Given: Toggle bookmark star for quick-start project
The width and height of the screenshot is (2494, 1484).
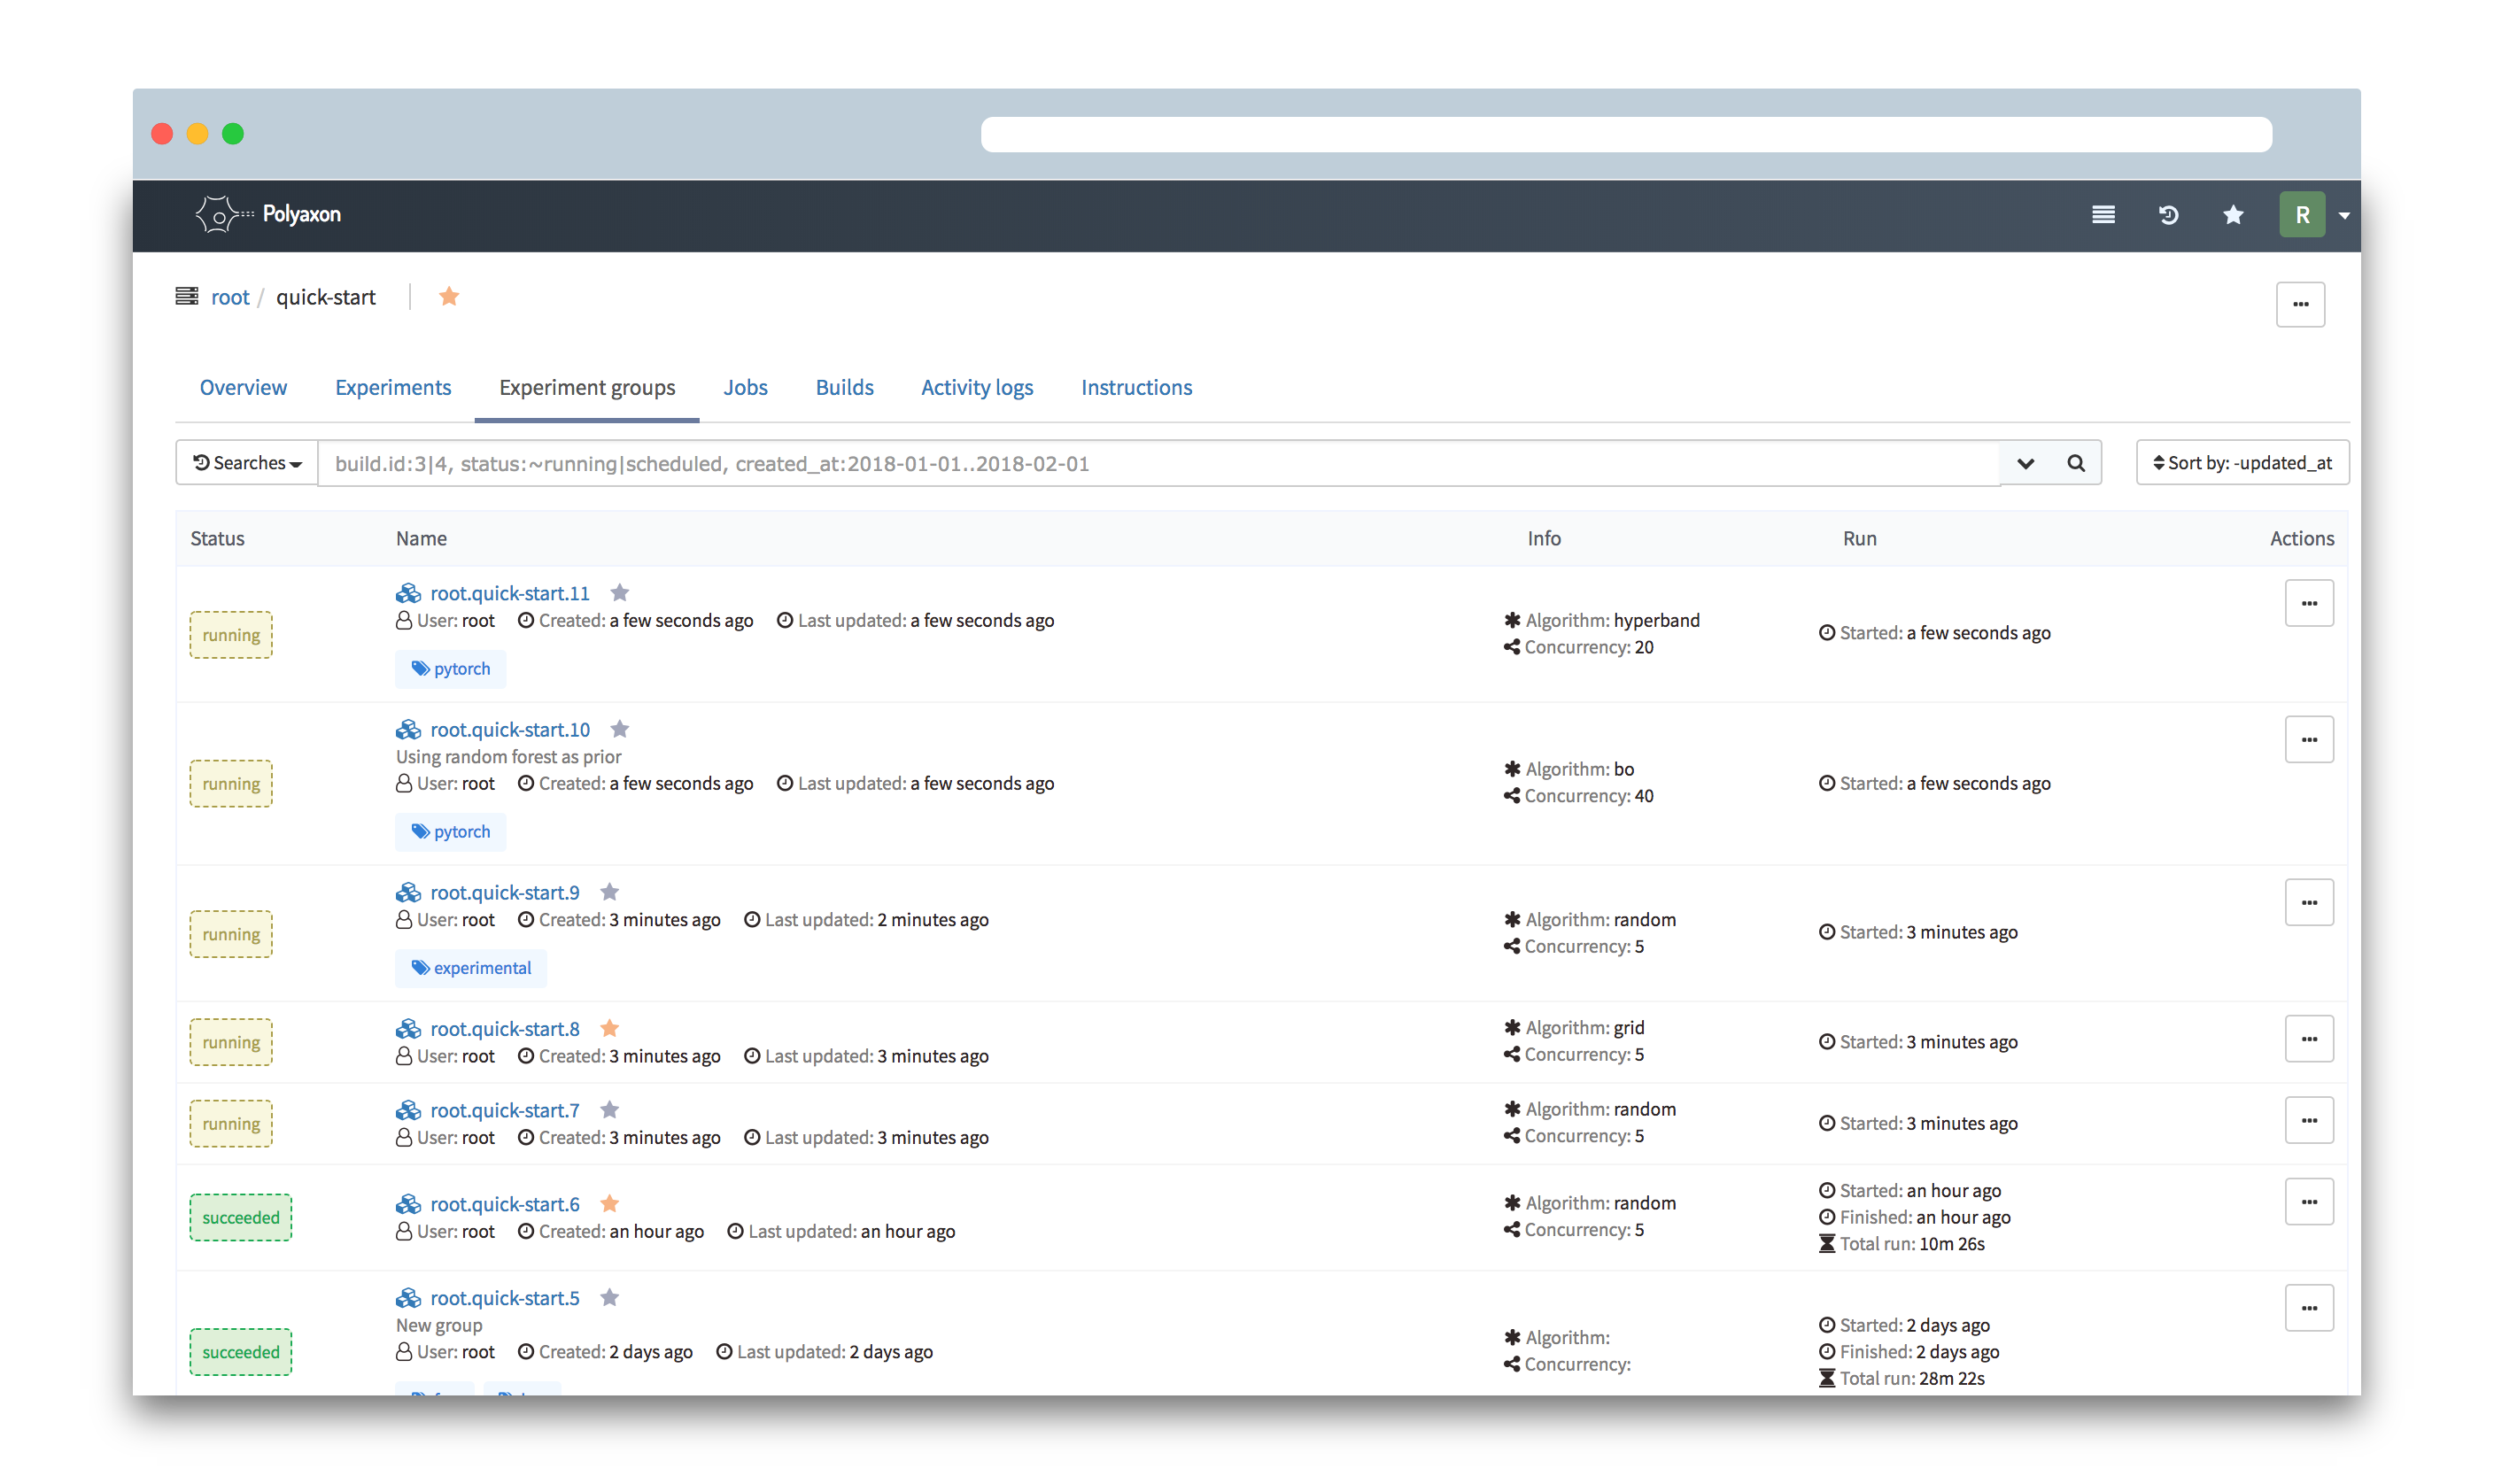Looking at the screenshot, I should [x=449, y=297].
